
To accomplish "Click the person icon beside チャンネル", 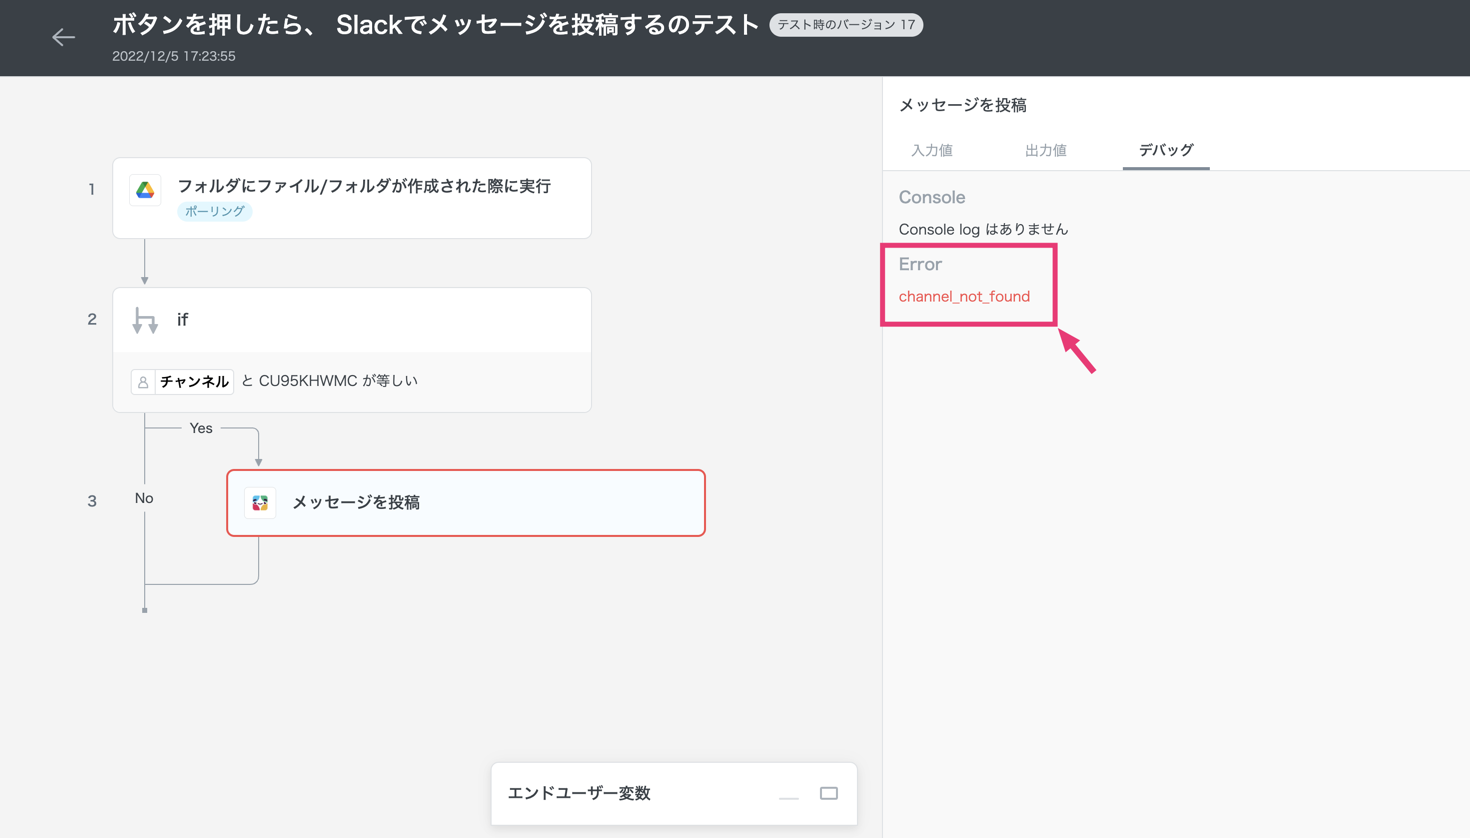I will [143, 382].
